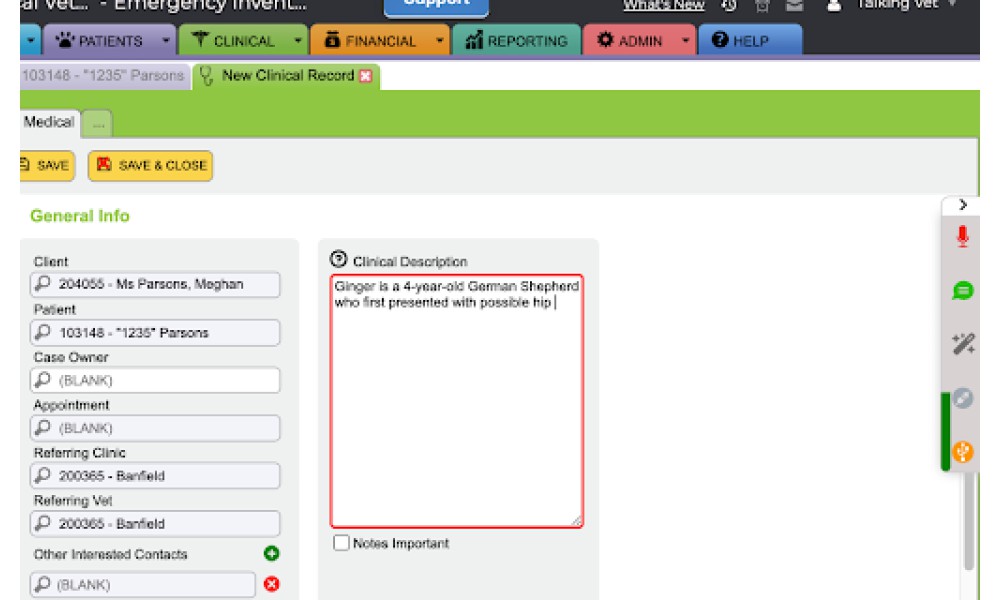Viewport: 1000px width, 600px height.
Task: Open the green chat bubble icon
Action: pyautogui.click(x=962, y=291)
